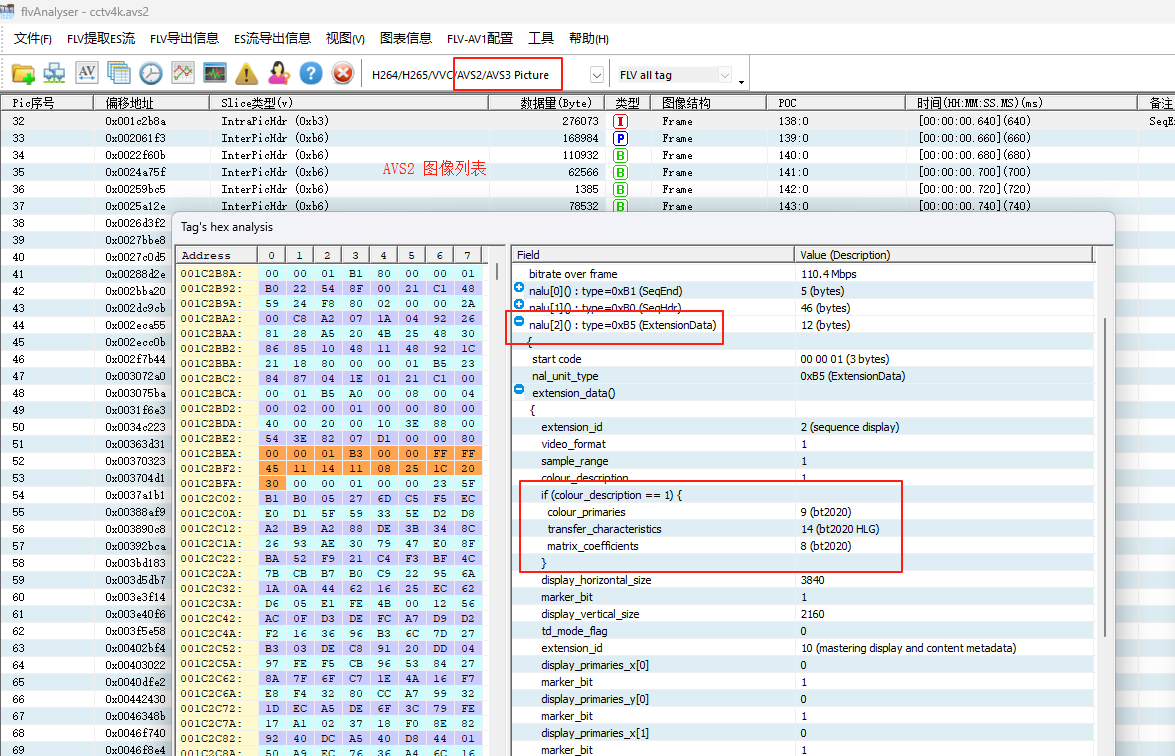The height and width of the screenshot is (756, 1175).
Task: Click the B-frame type icon in row 35
Action: coord(620,172)
